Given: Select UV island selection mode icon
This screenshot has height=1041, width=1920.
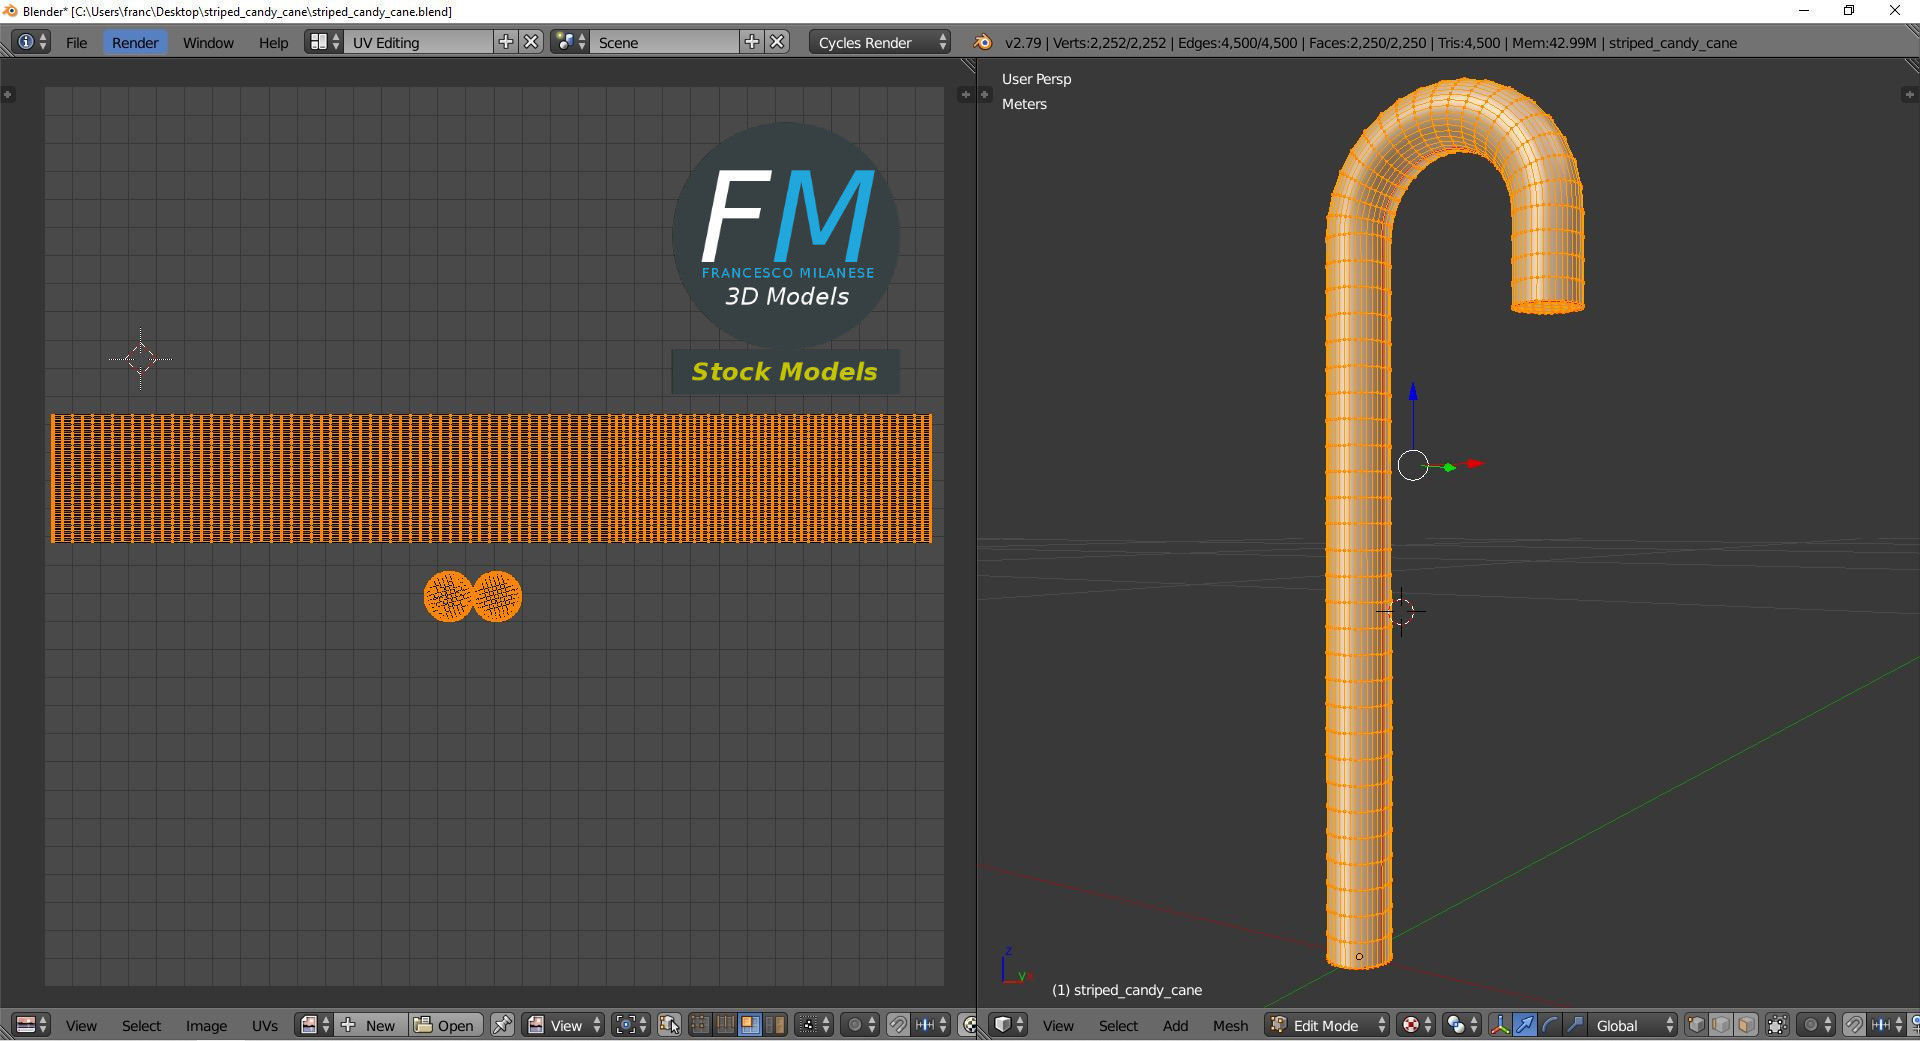Looking at the screenshot, I should point(774,1025).
